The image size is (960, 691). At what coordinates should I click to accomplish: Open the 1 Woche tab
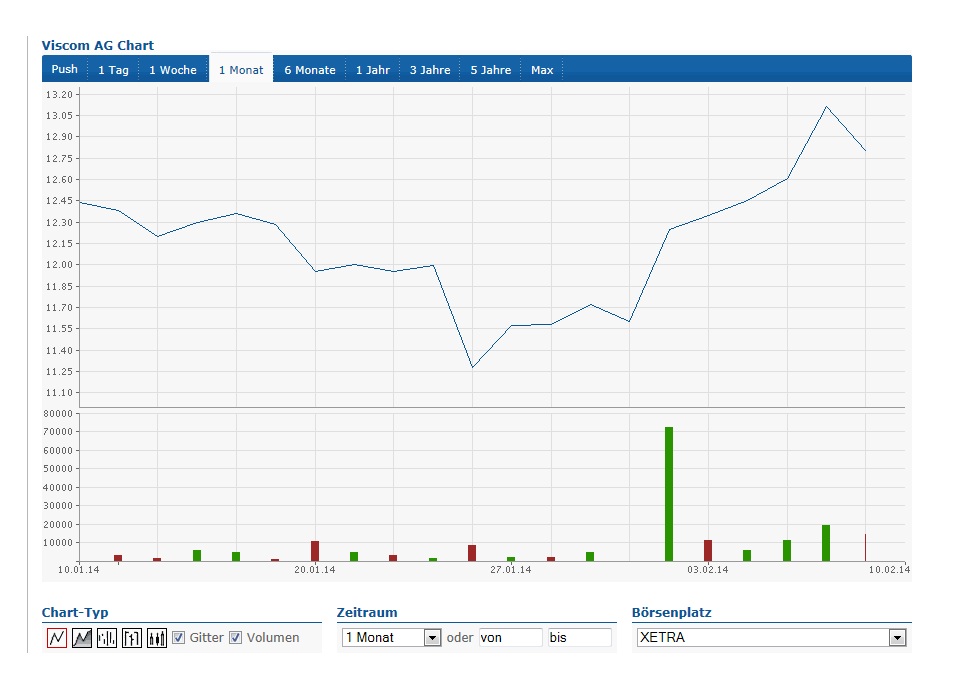173,70
